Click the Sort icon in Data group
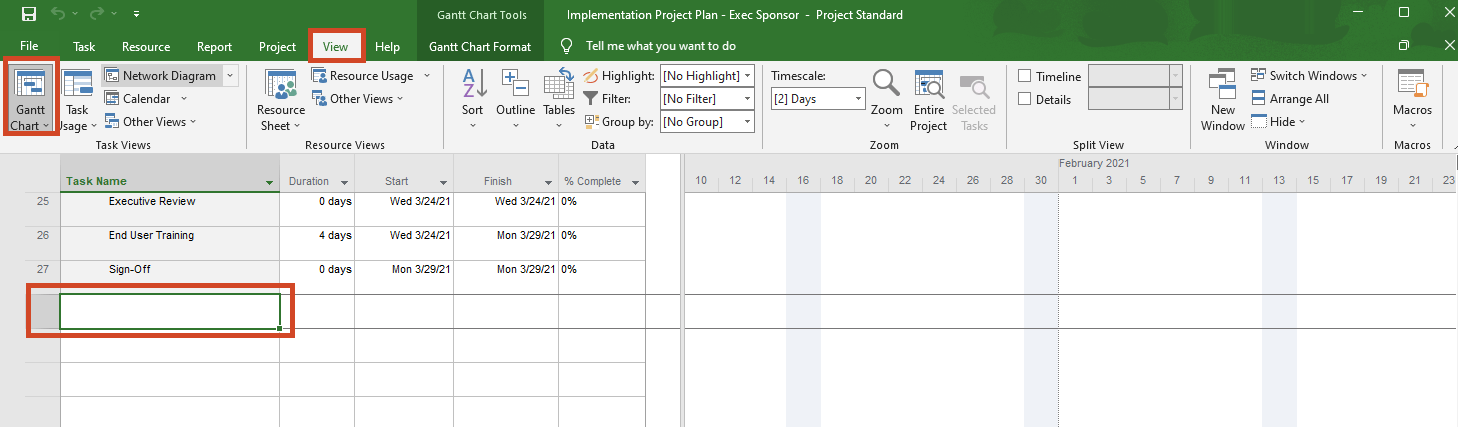This screenshot has height=427, width=1458. 473,88
